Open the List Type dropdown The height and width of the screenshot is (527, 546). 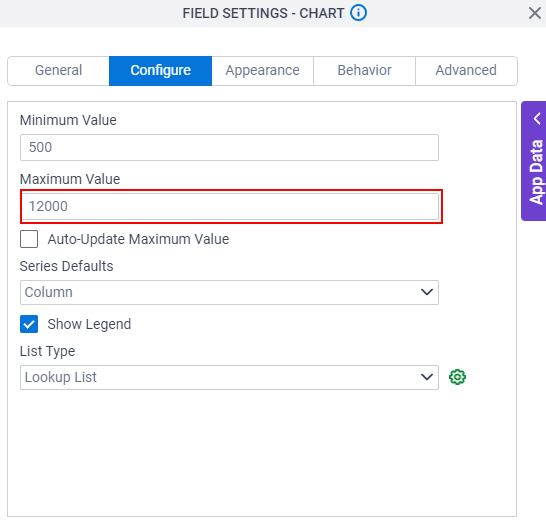point(229,377)
